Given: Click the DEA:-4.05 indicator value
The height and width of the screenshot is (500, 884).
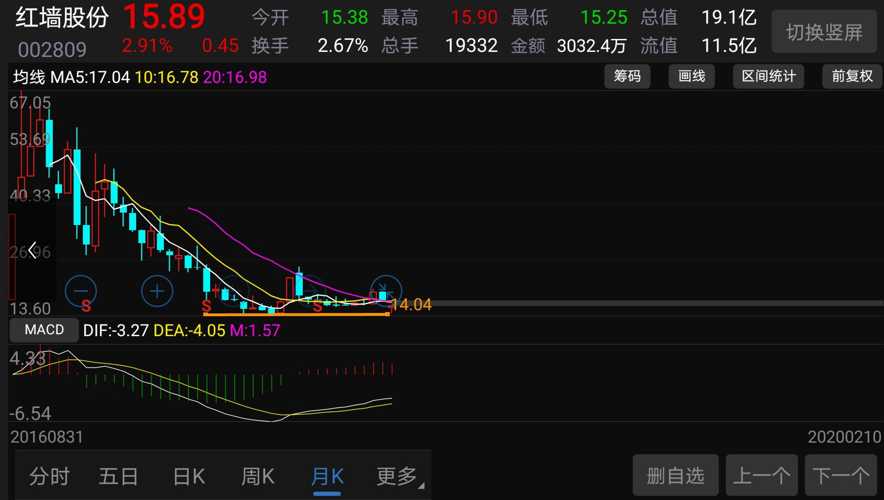Looking at the screenshot, I should 189,330.
